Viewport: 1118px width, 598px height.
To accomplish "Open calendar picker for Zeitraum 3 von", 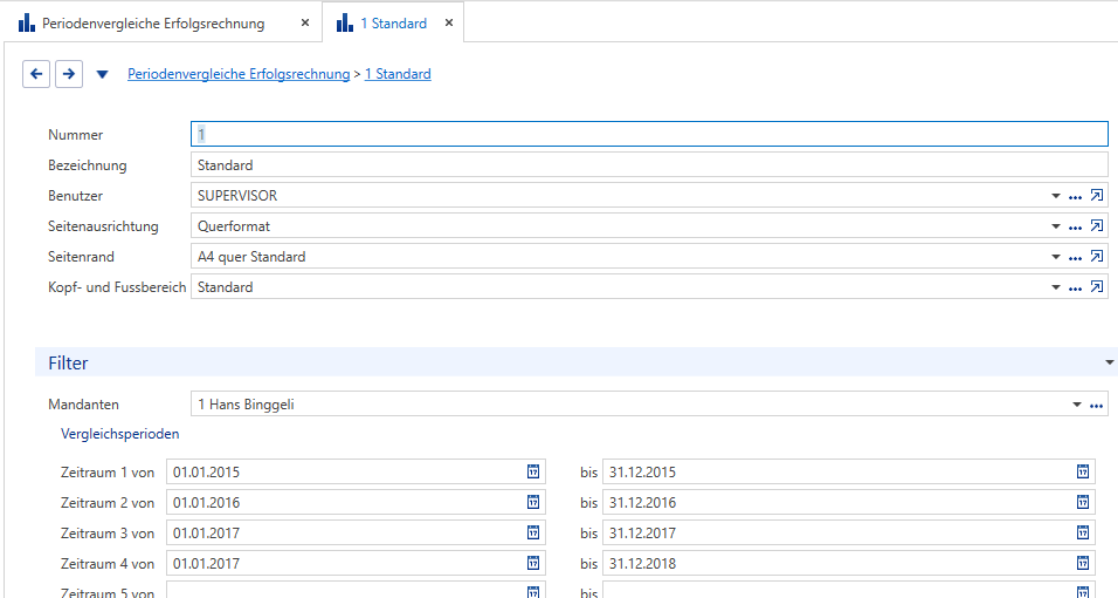I will [x=533, y=533].
